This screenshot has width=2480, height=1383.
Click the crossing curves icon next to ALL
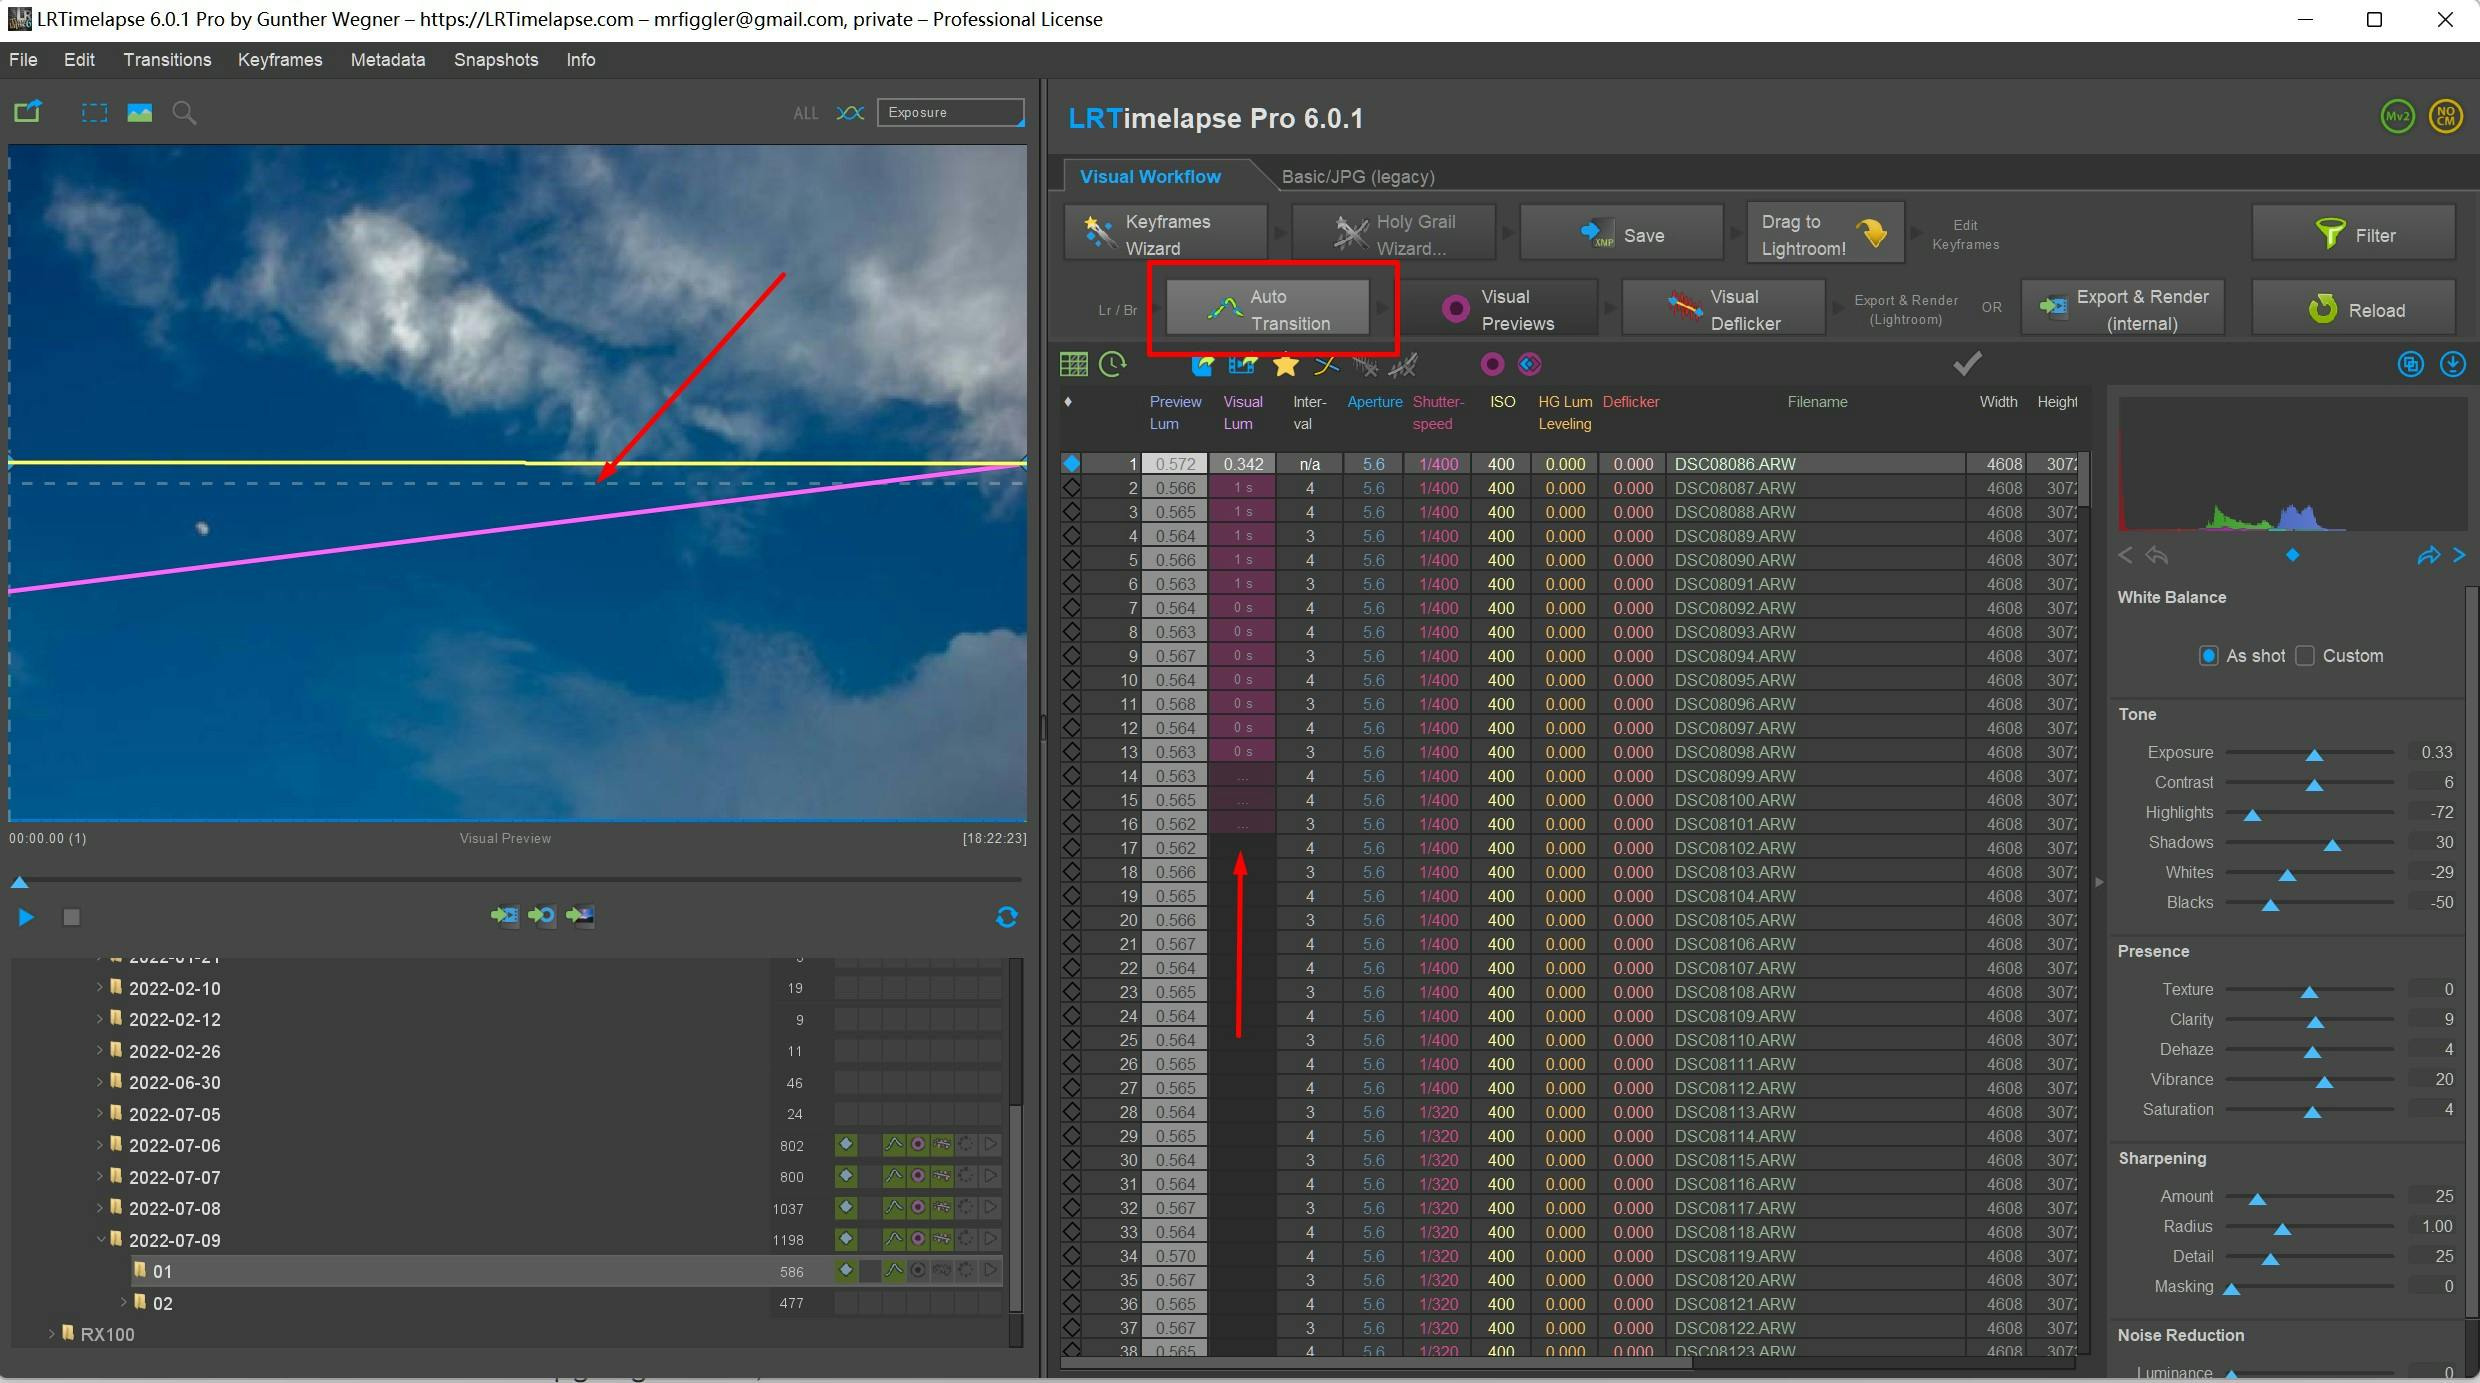pos(850,113)
